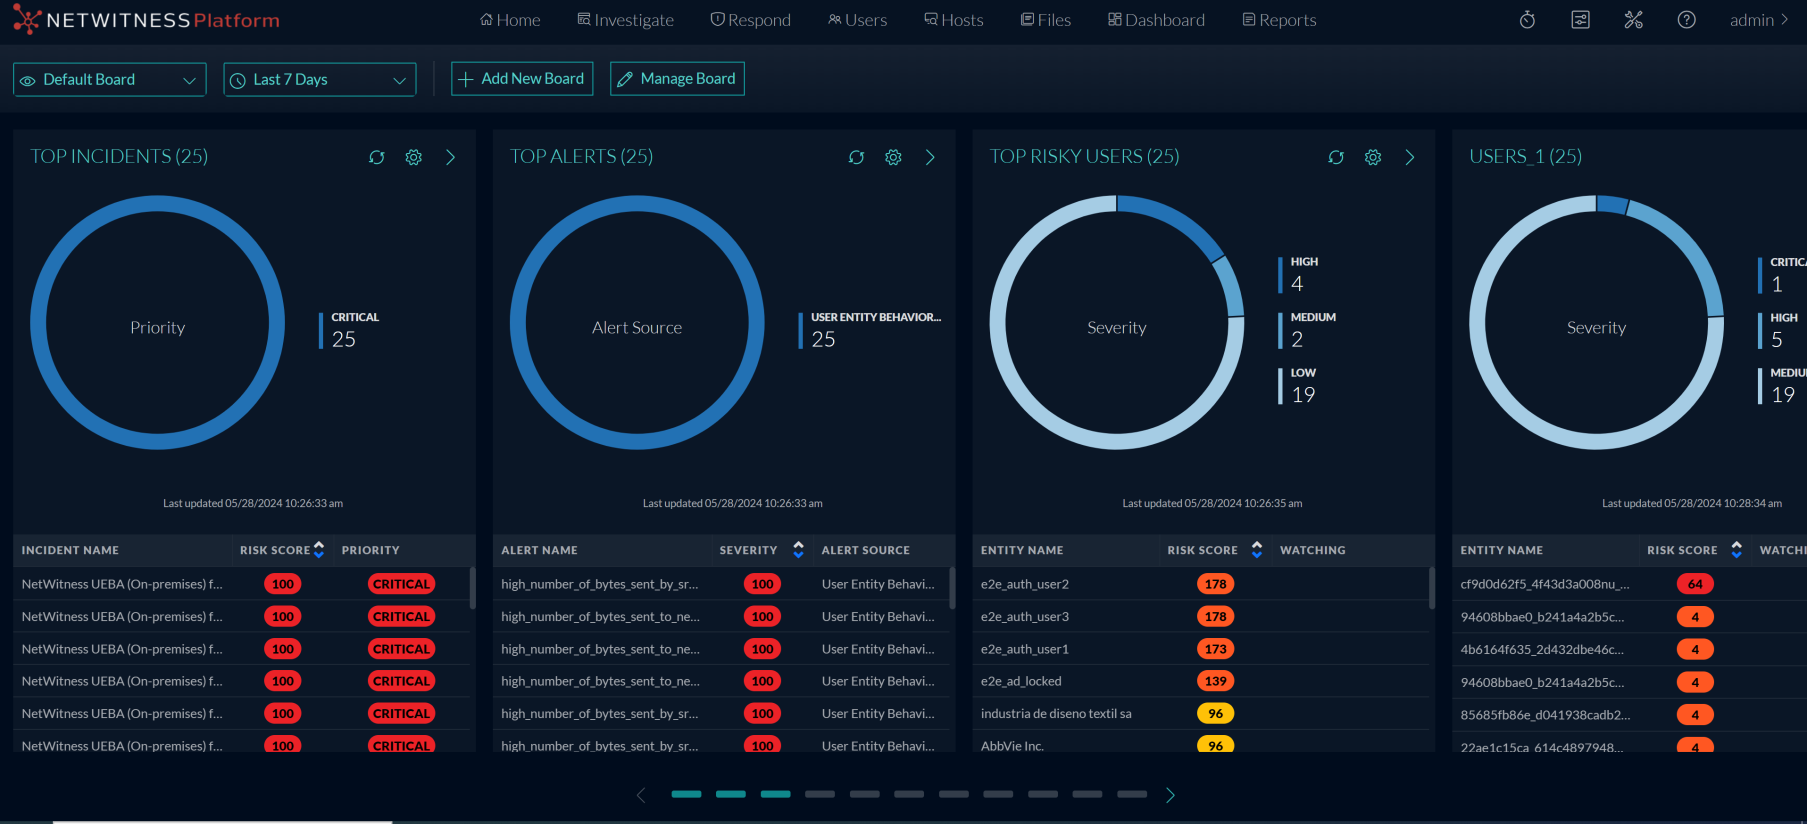The image size is (1807, 824).
Task: Click the stopwatch icon in top bar
Action: pos(1527,20)
